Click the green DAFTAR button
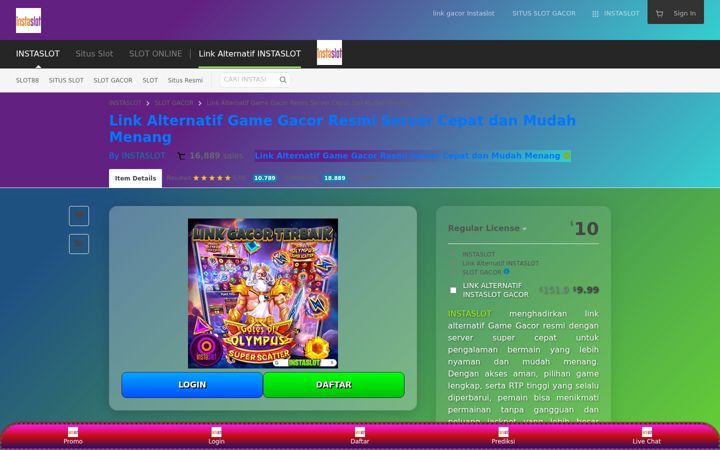The width and height of the screenshot is (720, 450). tap(334, 385)
